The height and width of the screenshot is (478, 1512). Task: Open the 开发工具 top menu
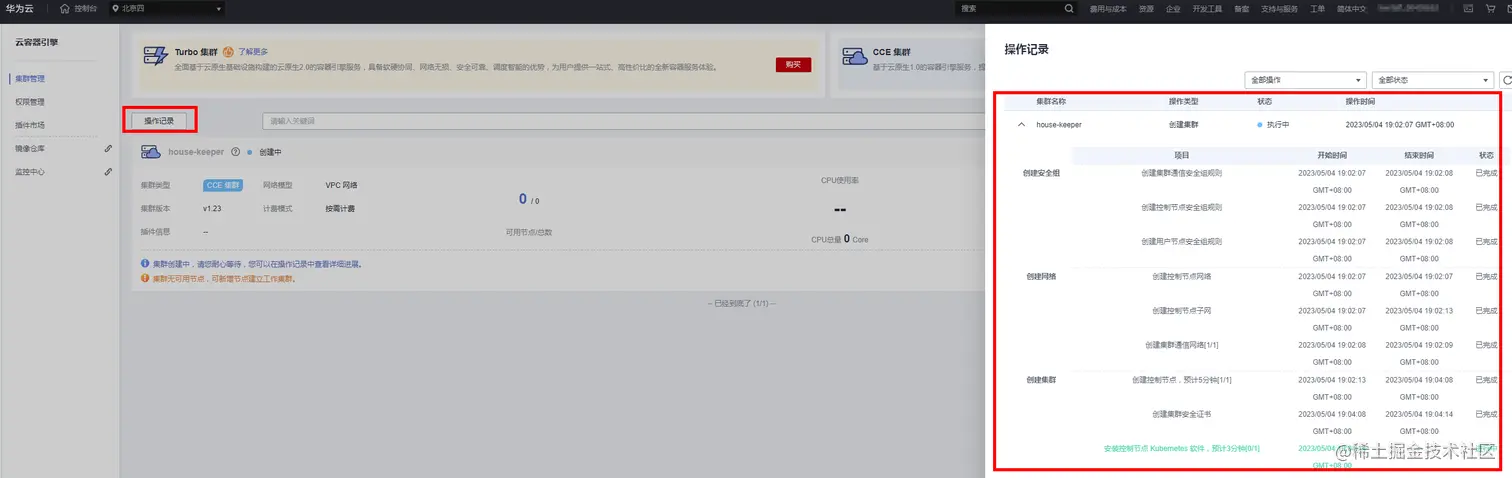[1208, 9]
